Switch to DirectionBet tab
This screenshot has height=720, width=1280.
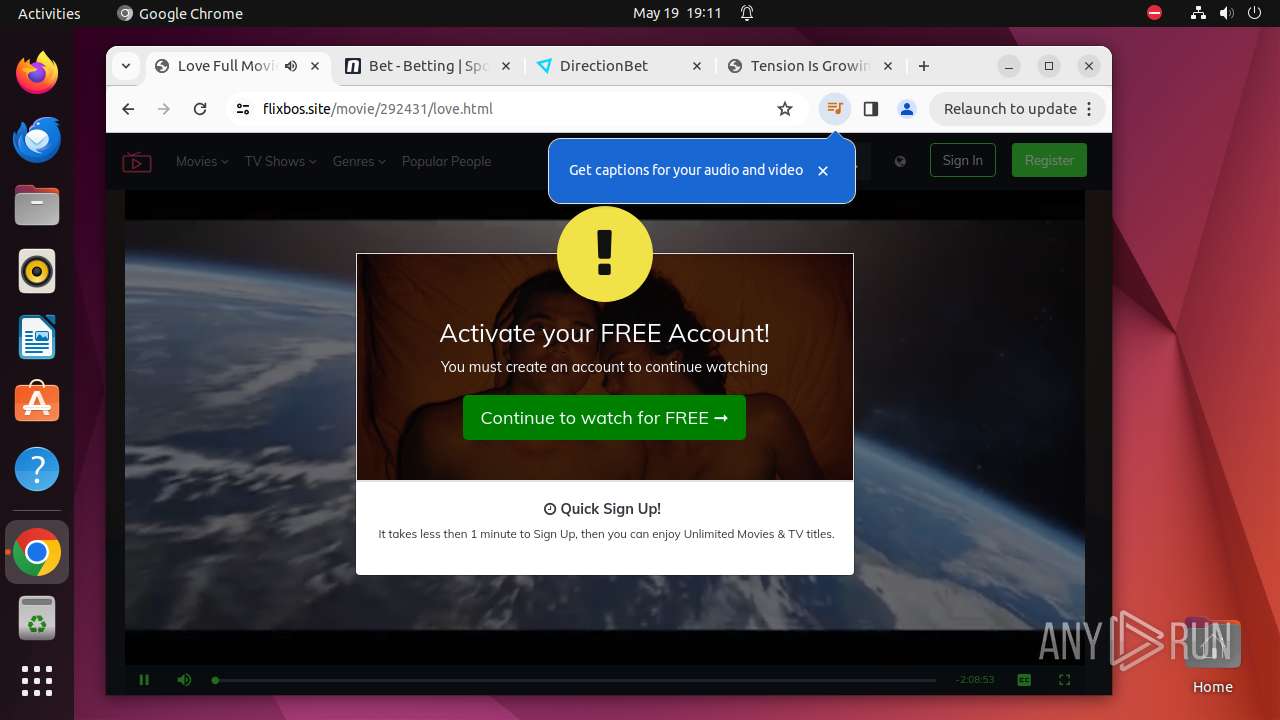click(x=619, y=66)
